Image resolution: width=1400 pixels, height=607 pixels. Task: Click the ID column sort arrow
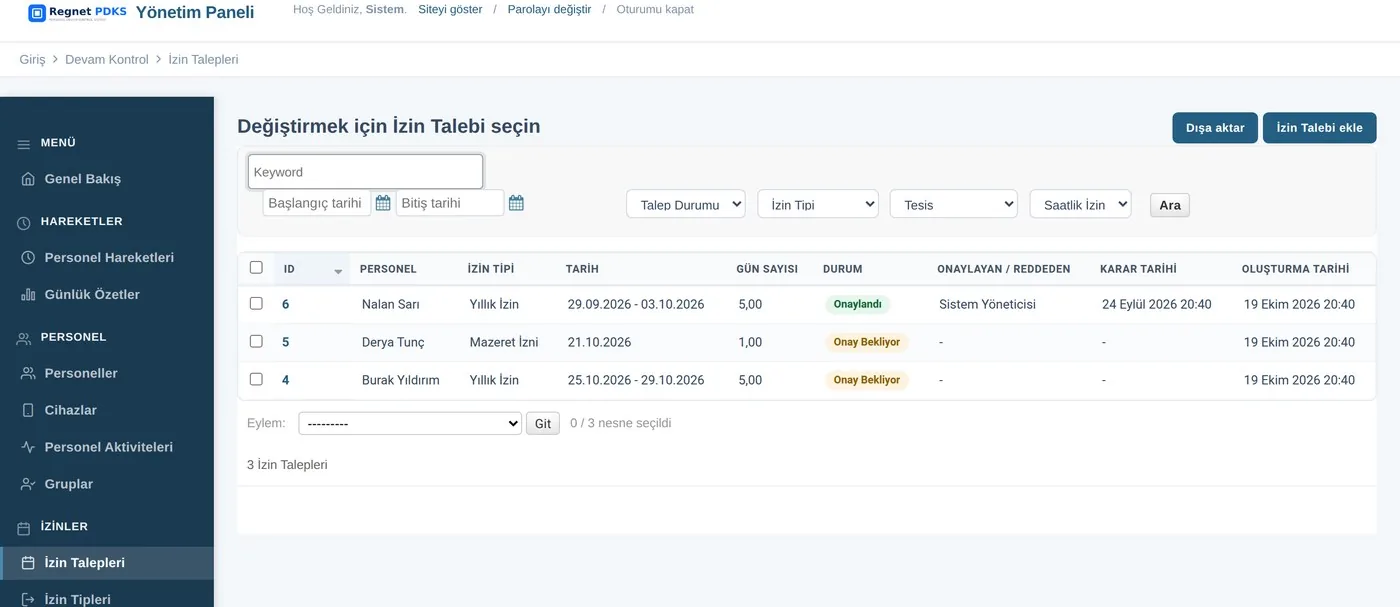pos(338,271)
